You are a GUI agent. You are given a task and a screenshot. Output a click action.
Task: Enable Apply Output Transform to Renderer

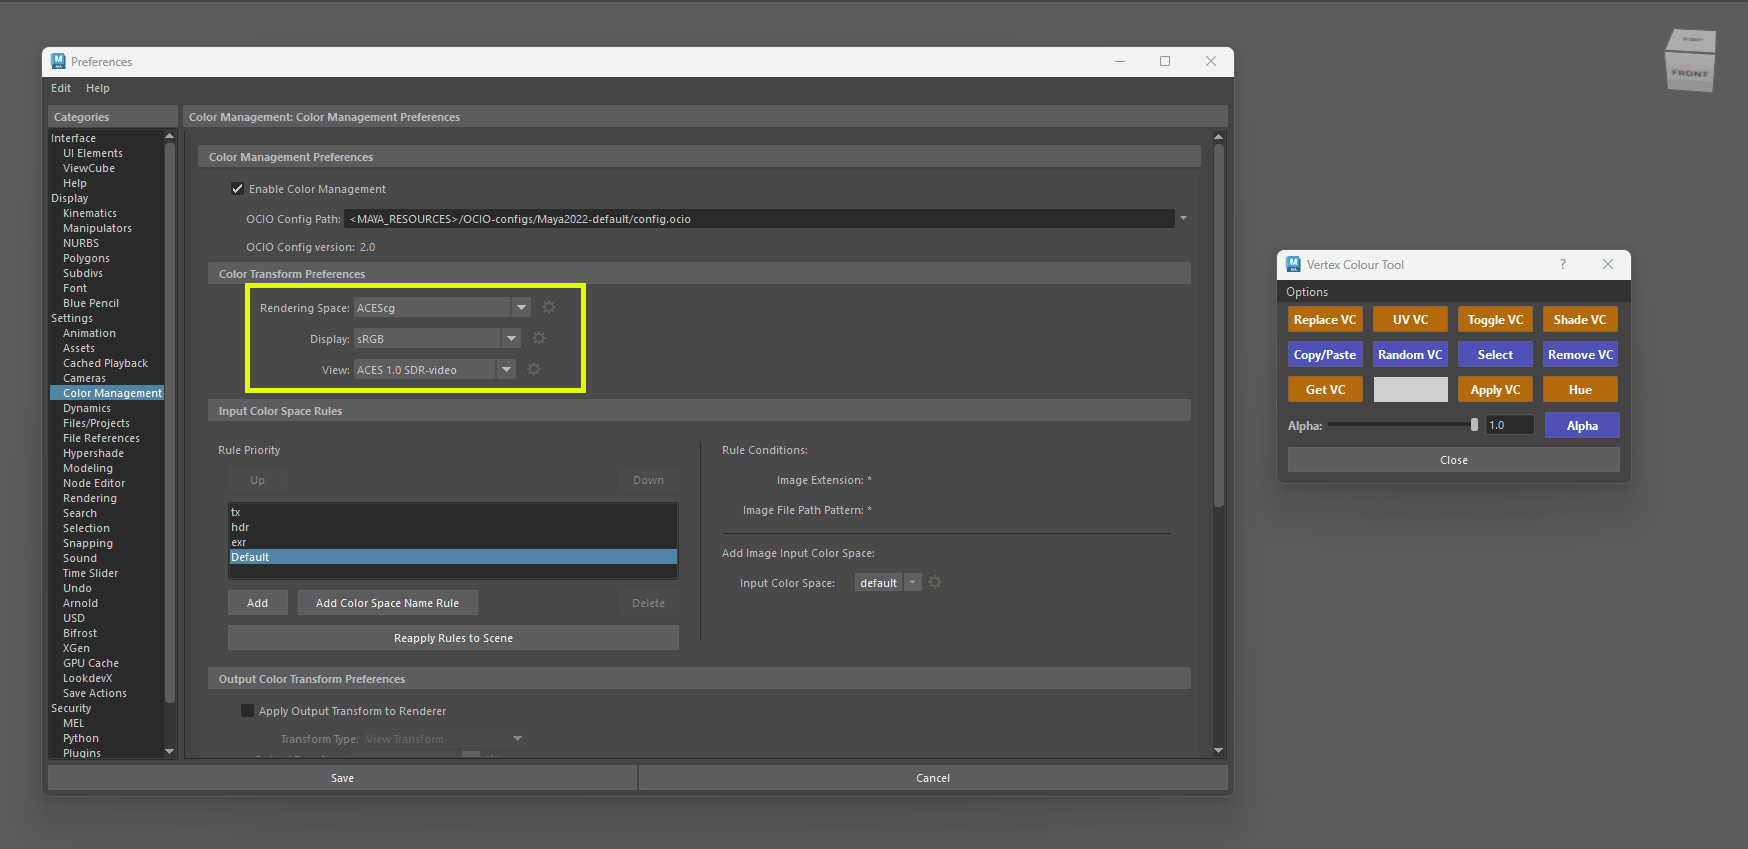coord(247,710)
